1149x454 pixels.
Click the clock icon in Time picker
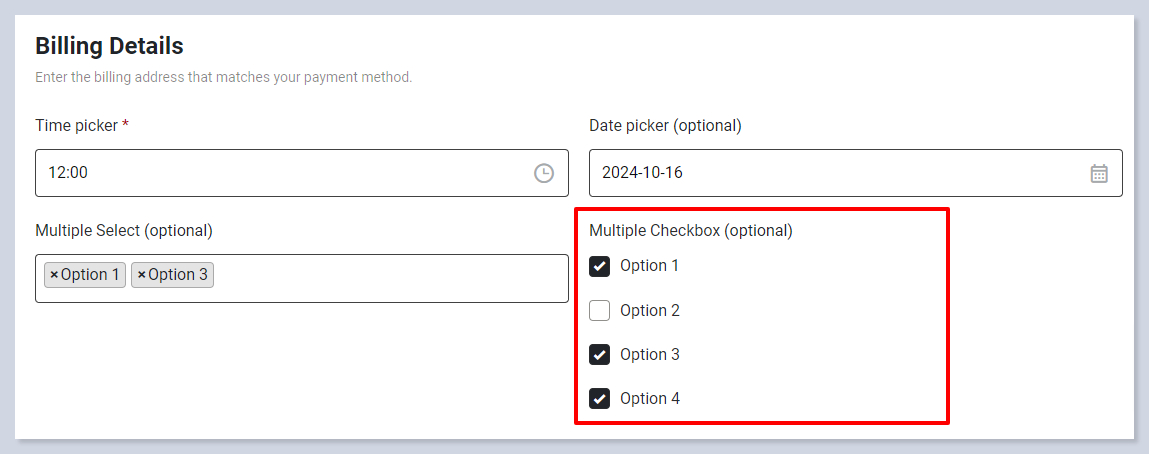coord(543,173)
